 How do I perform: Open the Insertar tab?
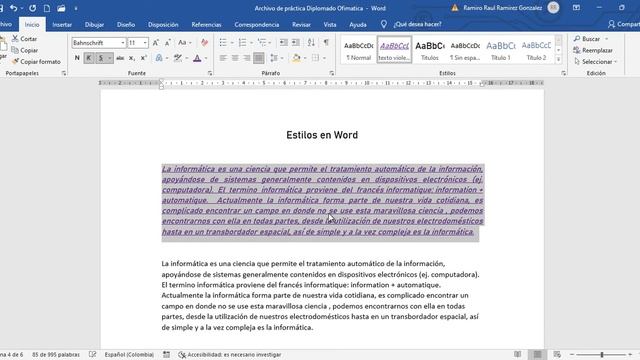[x=62, y=24]
